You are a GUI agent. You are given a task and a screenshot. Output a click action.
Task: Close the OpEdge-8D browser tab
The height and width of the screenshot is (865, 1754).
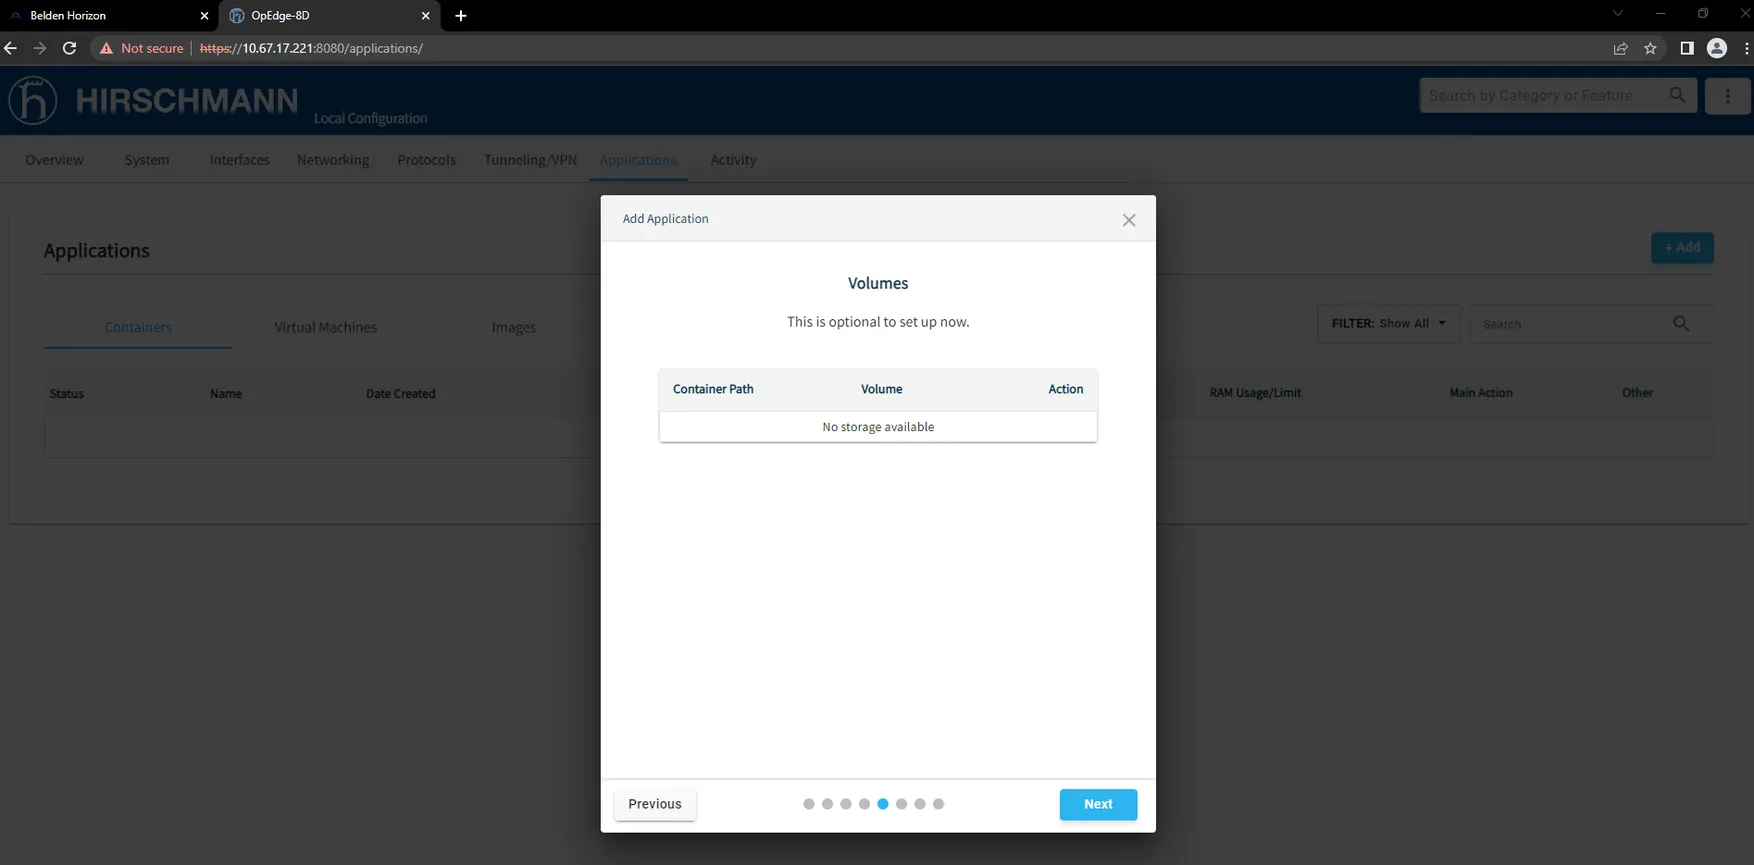pyautogui.click(x=425, y=16)
